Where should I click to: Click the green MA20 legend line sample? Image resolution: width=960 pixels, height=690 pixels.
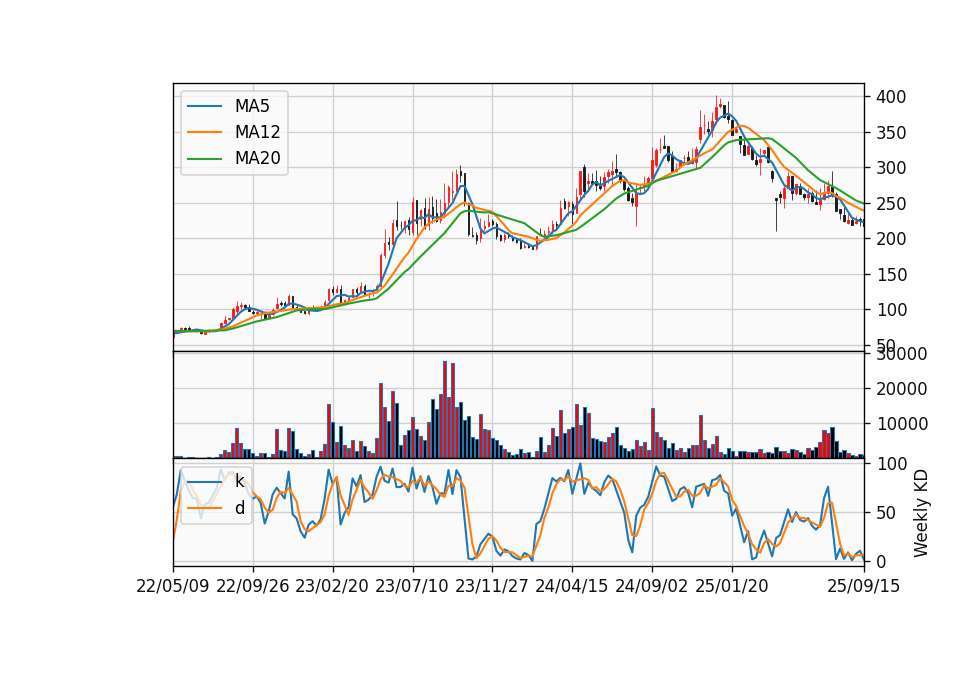[x=204, y=158]
